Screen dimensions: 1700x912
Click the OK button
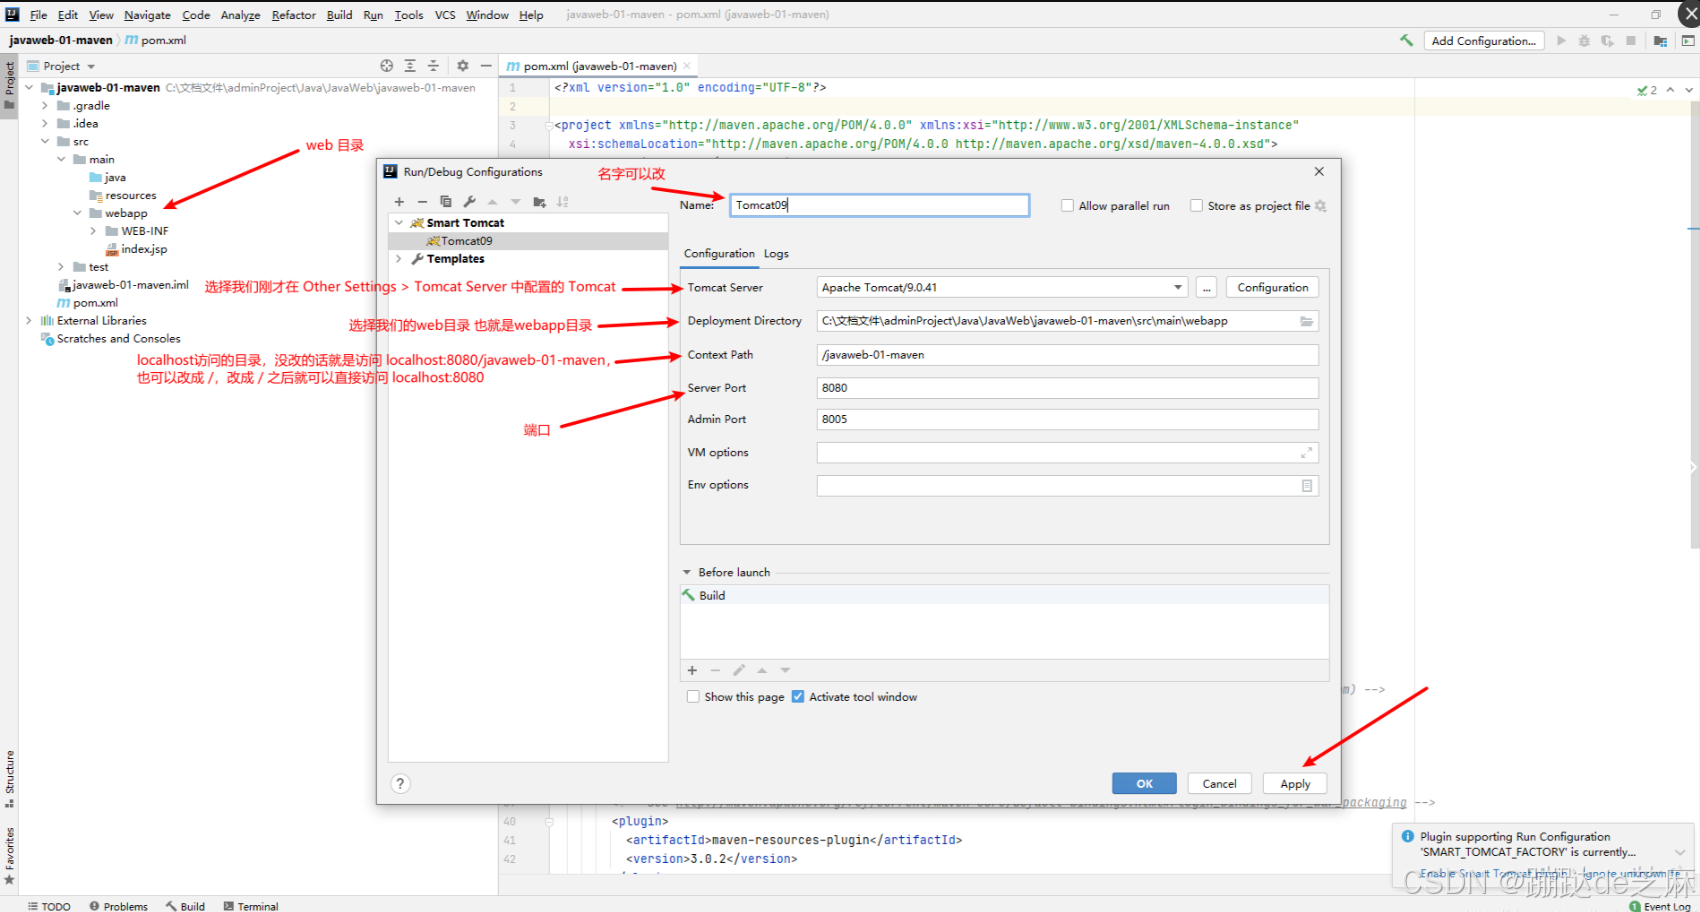[1144, 784]
